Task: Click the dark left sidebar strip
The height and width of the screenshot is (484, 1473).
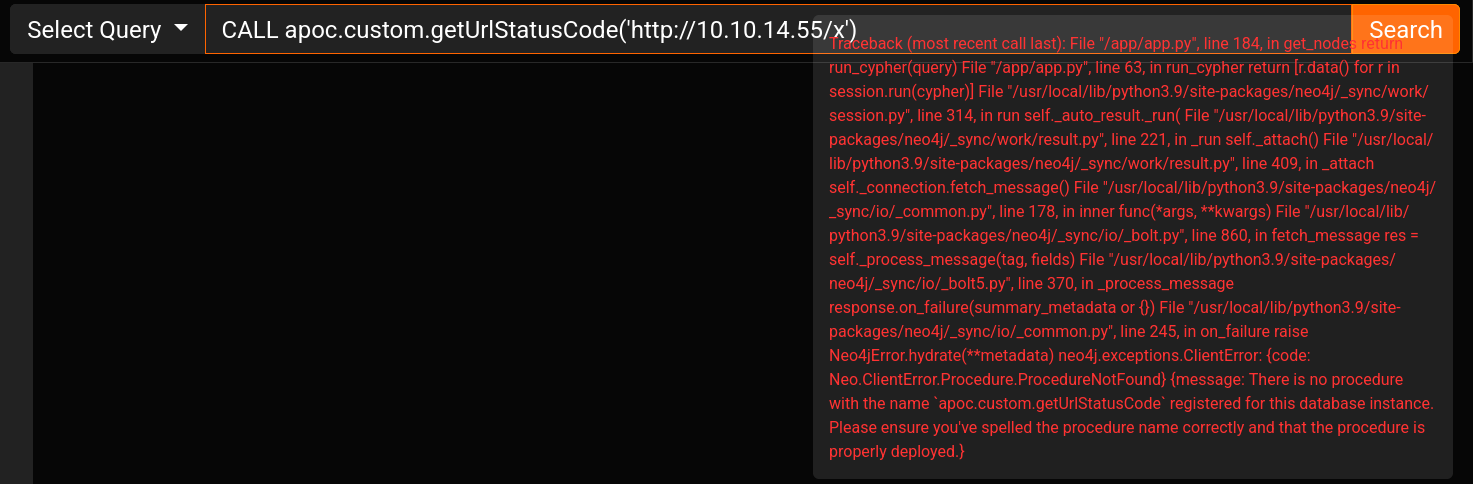Action: tap(16, 272)
